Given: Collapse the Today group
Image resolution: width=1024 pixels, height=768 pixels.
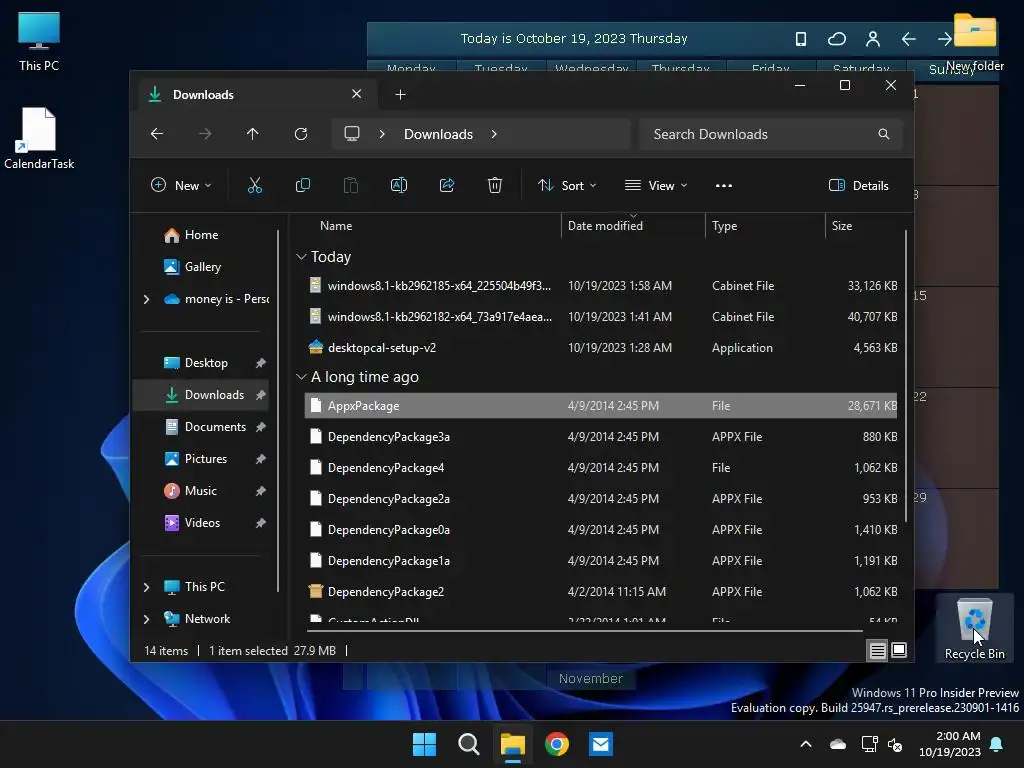Looking at the screenshot, I should tap(301, 257).
